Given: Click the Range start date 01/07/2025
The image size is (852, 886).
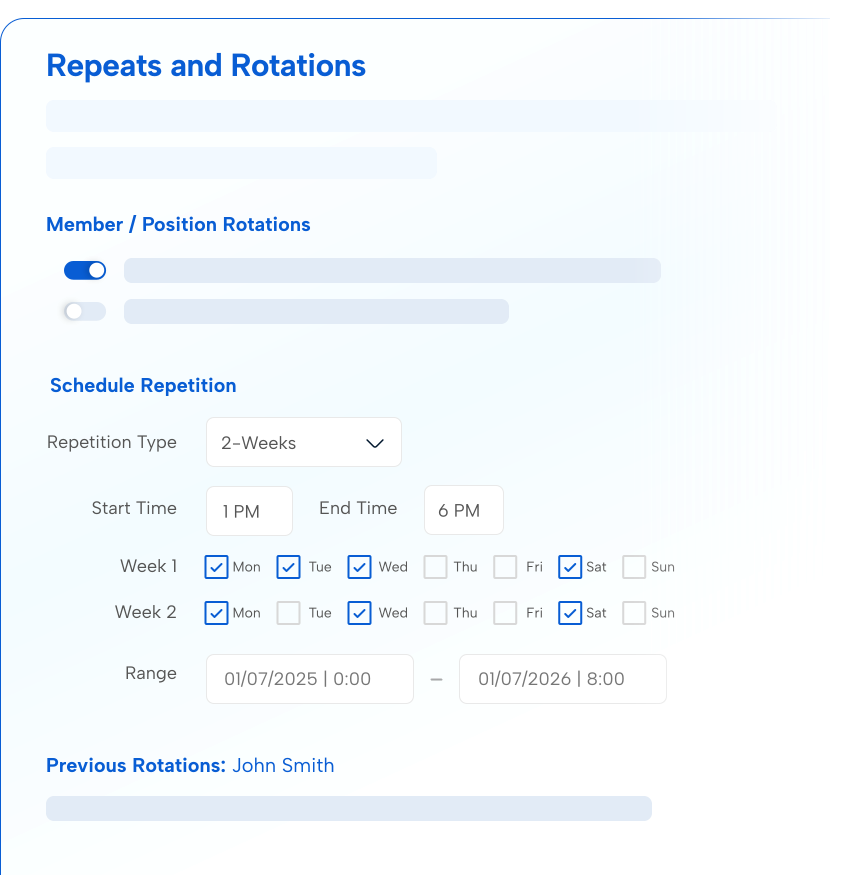Looking at the screenshot, I should (x=309, y=679).
